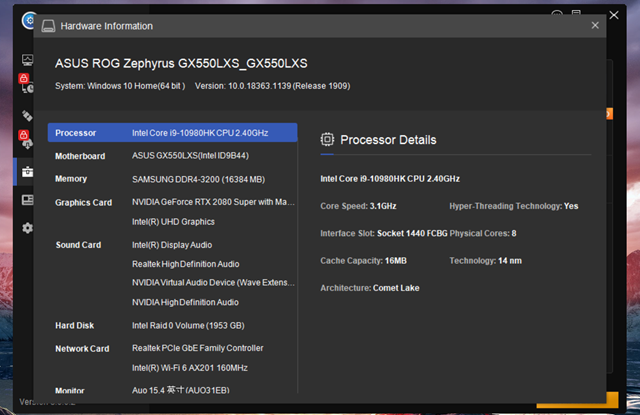Viewport: 640px width, 415px height.
Task: Click the hardware drive icon in the dialog title
Action: click(x=48, y=26)
